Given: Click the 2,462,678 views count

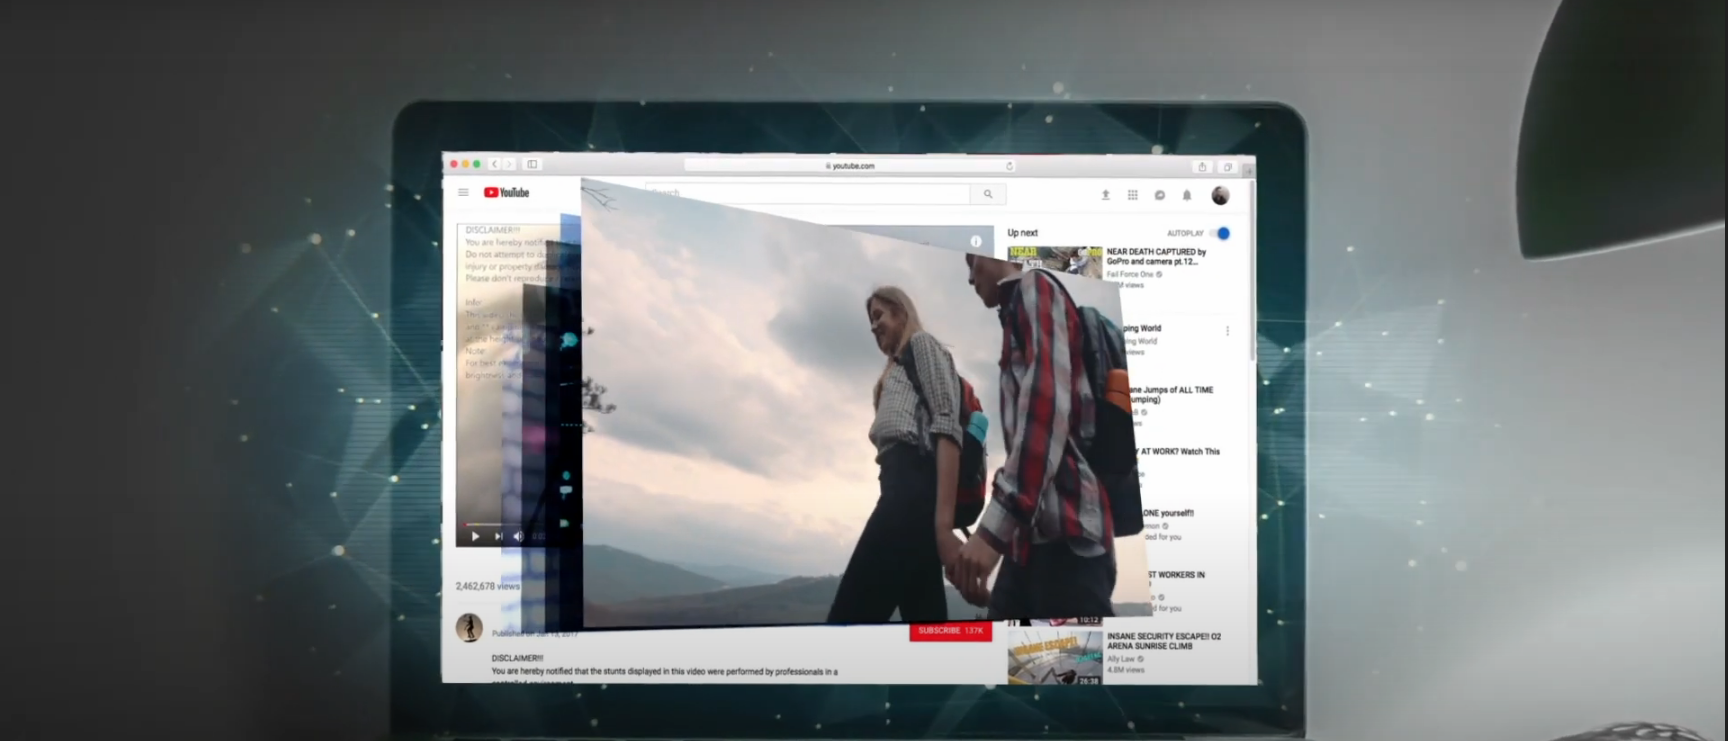Looking at the screenshot, I should [x=488, y=586].
